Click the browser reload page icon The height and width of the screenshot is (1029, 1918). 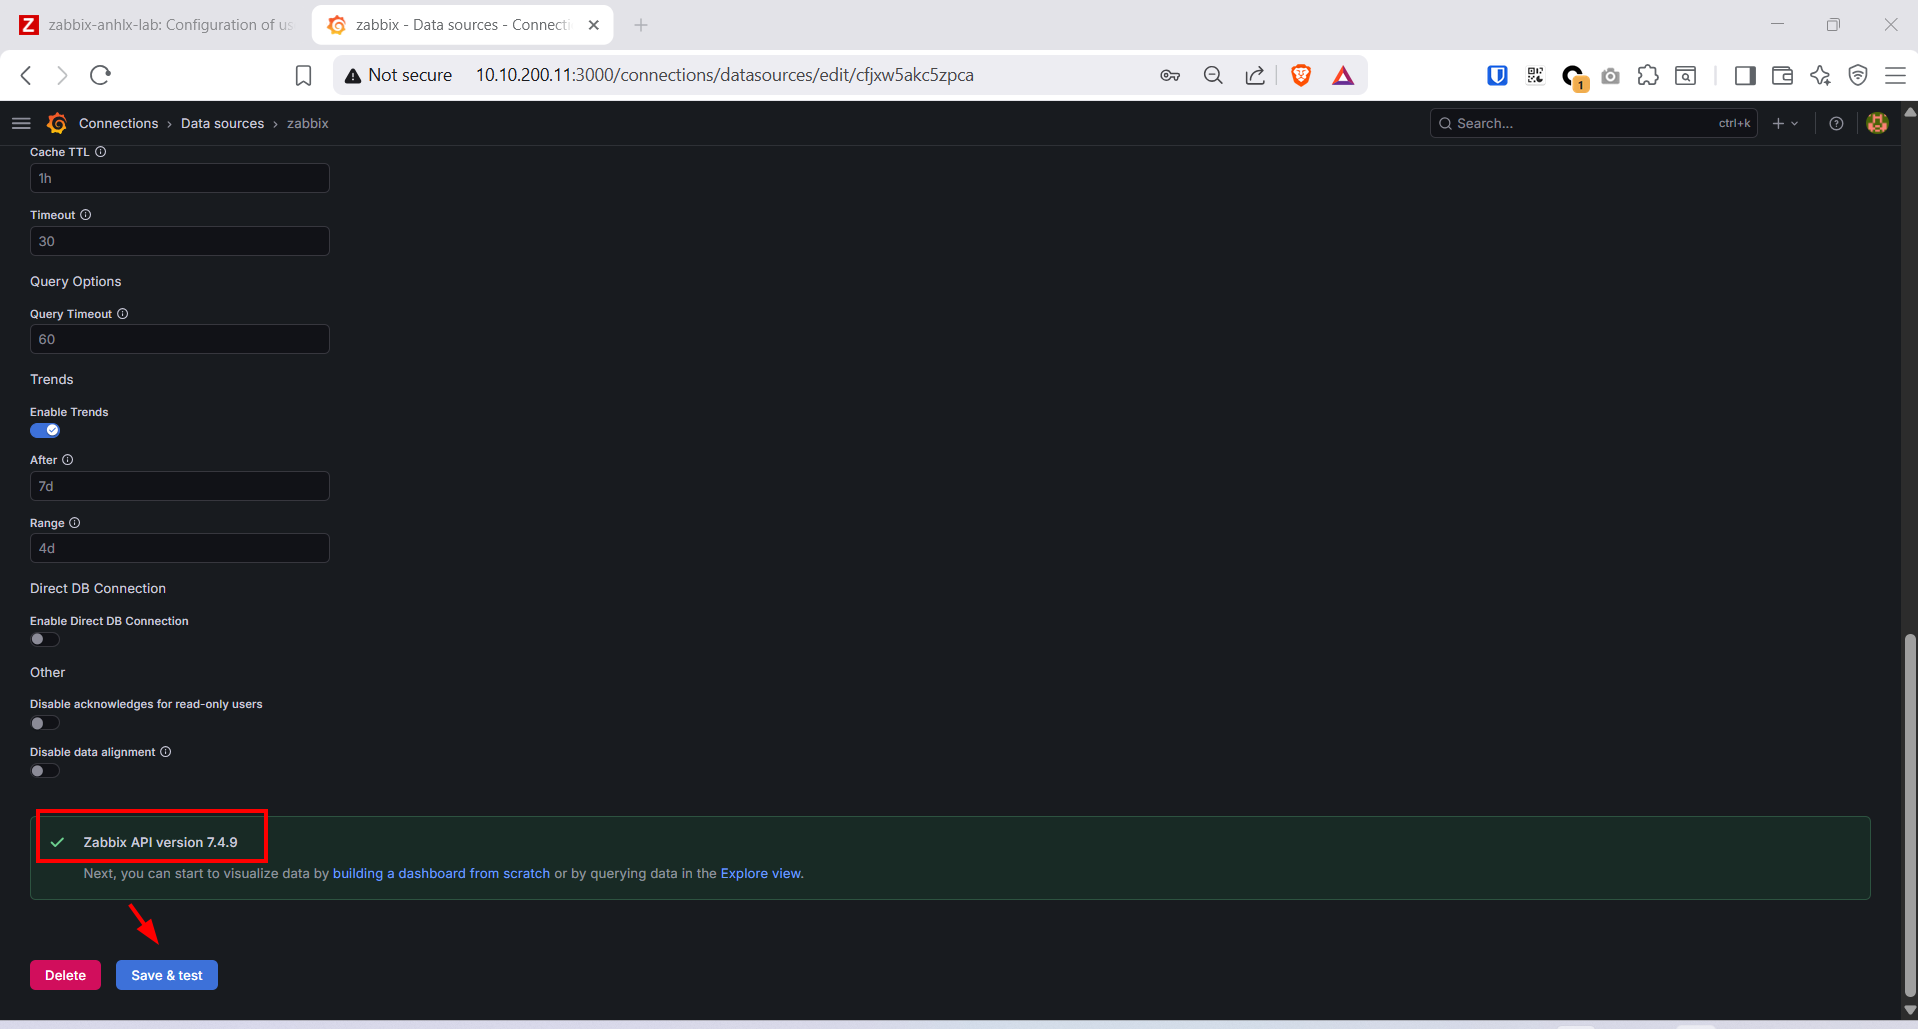(101, 75)
